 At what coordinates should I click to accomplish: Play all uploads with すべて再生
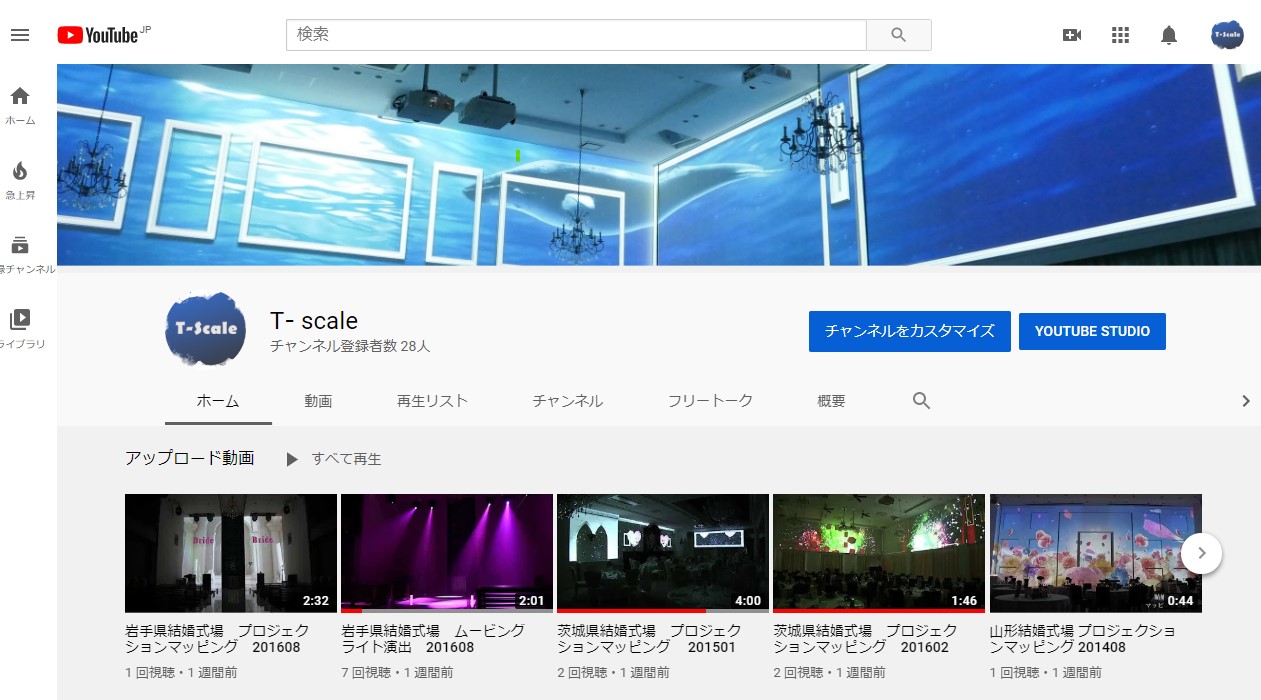pyautogui.click(x=334, y=459)
